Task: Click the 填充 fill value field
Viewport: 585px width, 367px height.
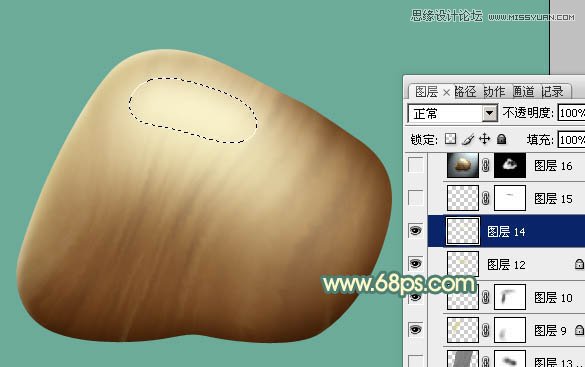Action: pos(571,140)
